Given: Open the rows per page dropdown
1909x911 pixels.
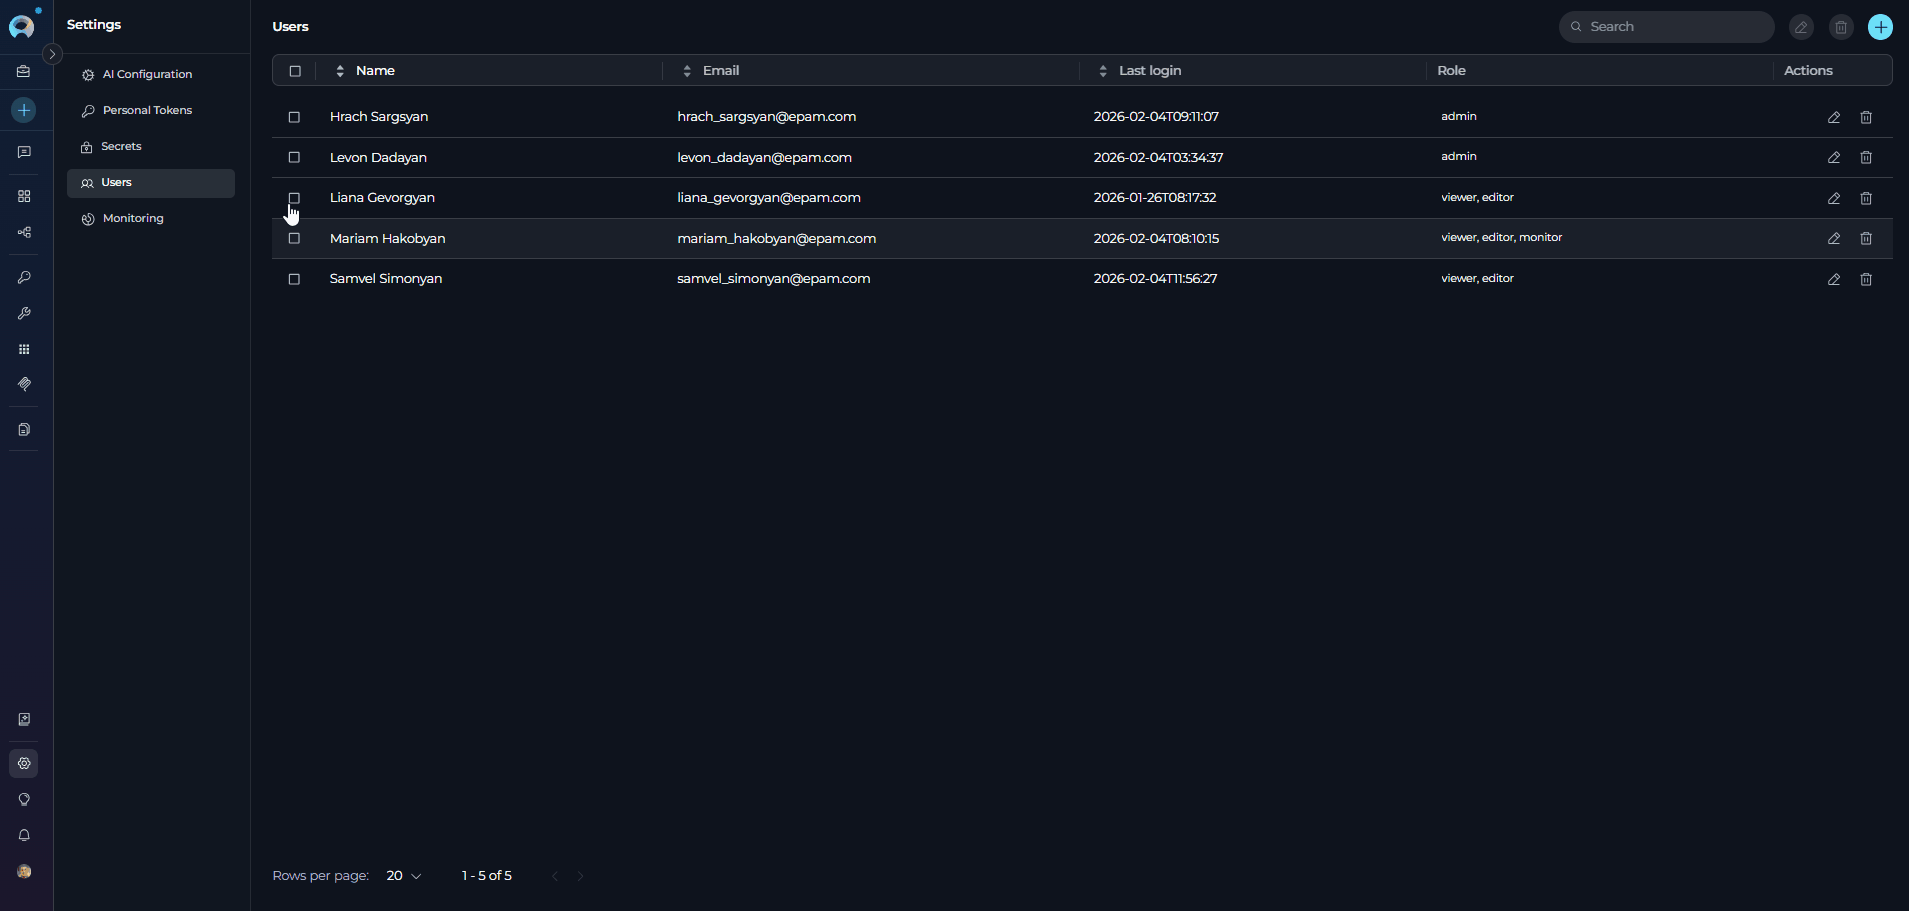Looking at the screenshot, I should (x=404, y=876).
